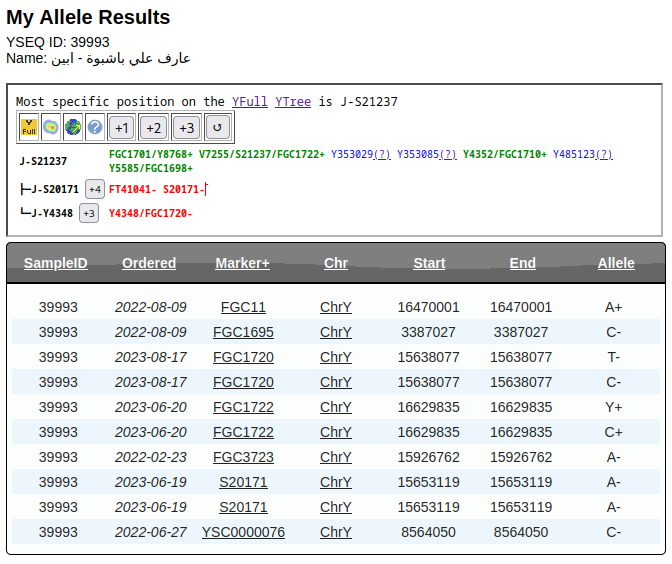This screenshot has height=564, width=672.
Task: Sort table by Ordered column
Action: click(x=149, y=263)
